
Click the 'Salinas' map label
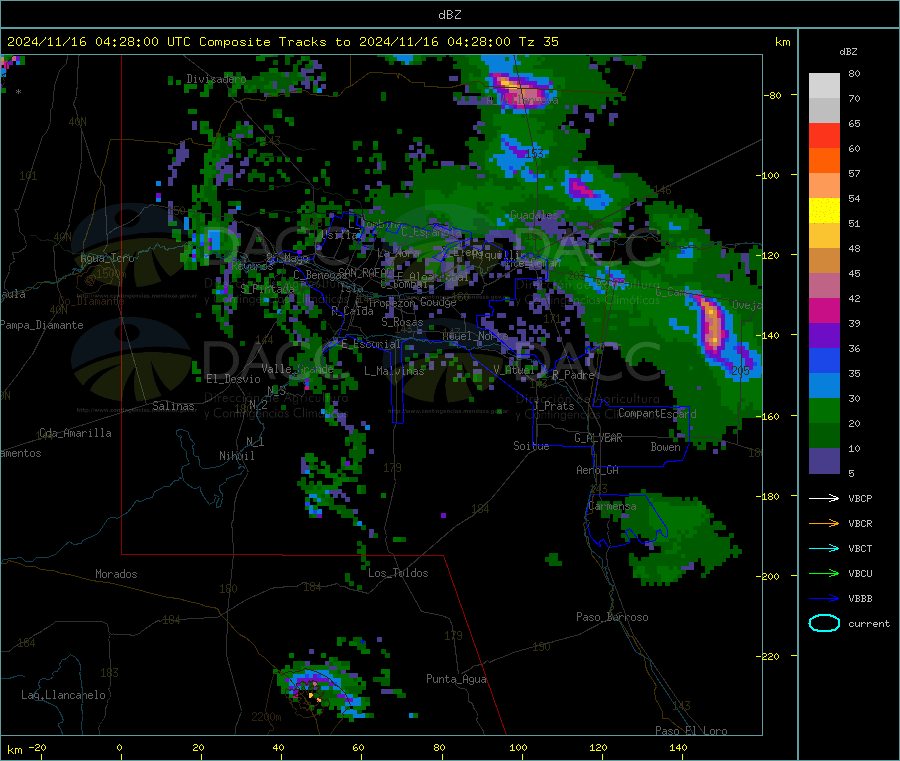tap(173, 406)
